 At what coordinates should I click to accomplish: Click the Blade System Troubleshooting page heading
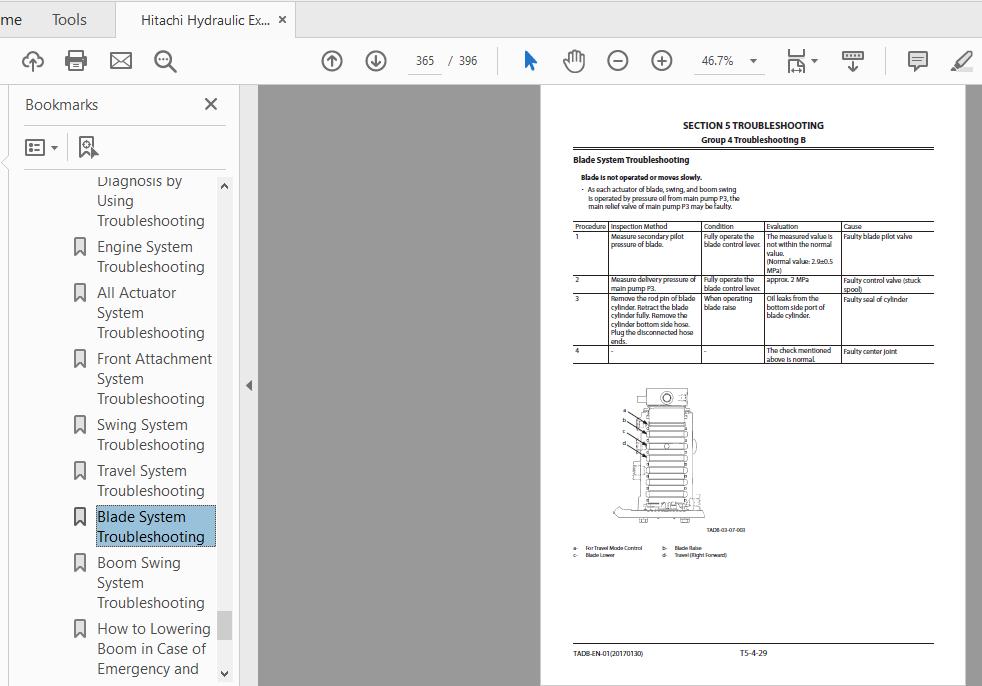[x=631, y=160]
